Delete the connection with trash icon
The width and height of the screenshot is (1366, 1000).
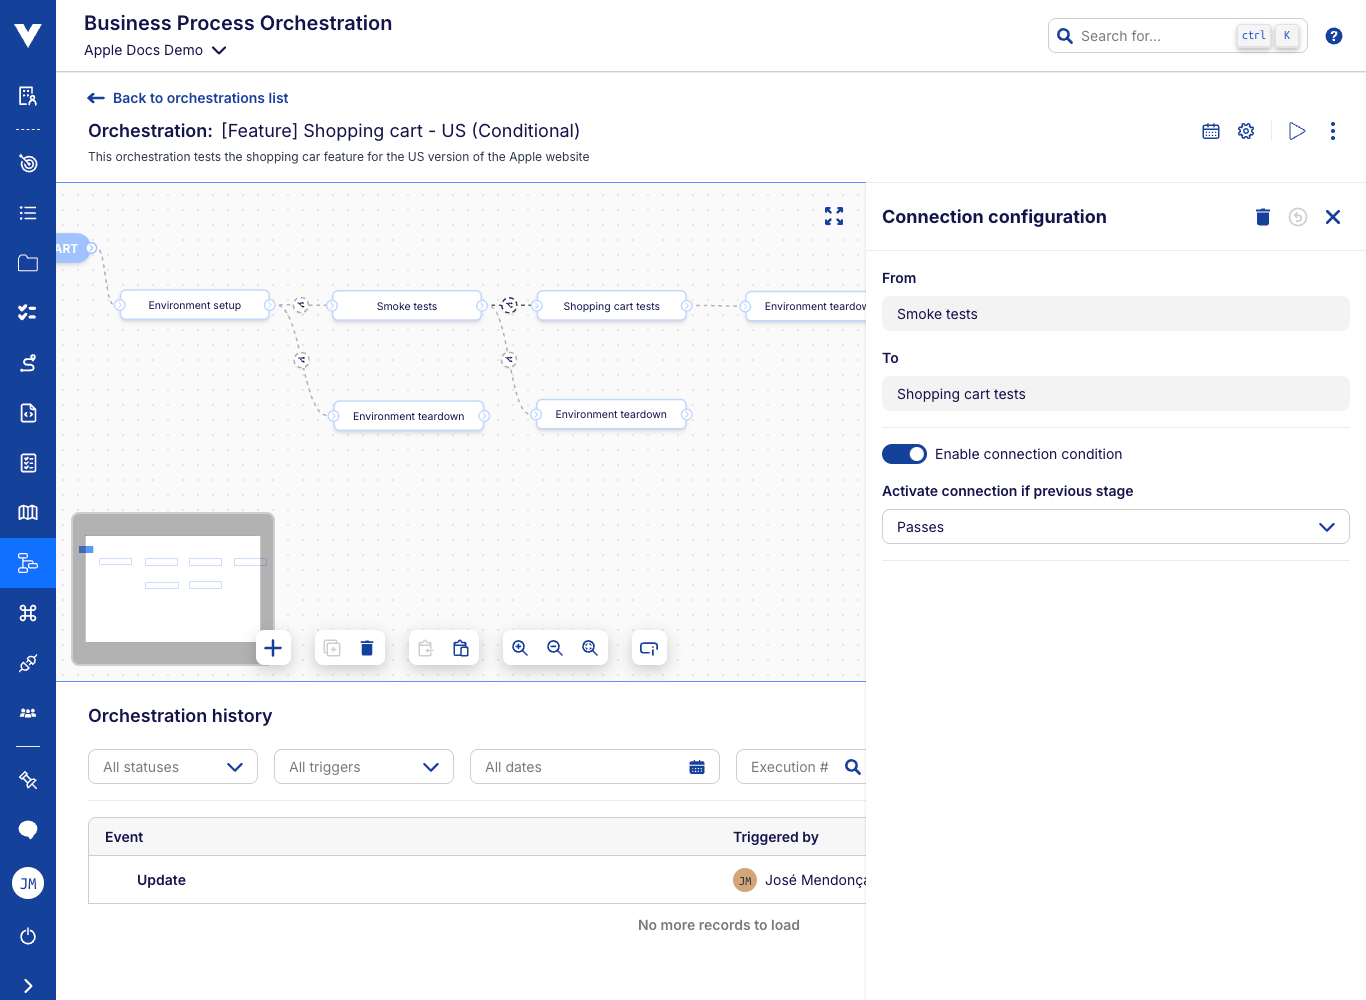(1262, 217)
